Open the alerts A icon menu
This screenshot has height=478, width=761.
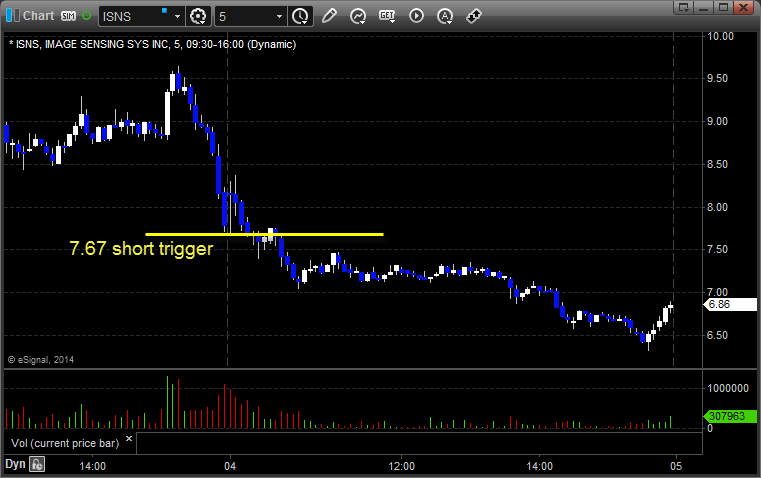coord(445,16)
